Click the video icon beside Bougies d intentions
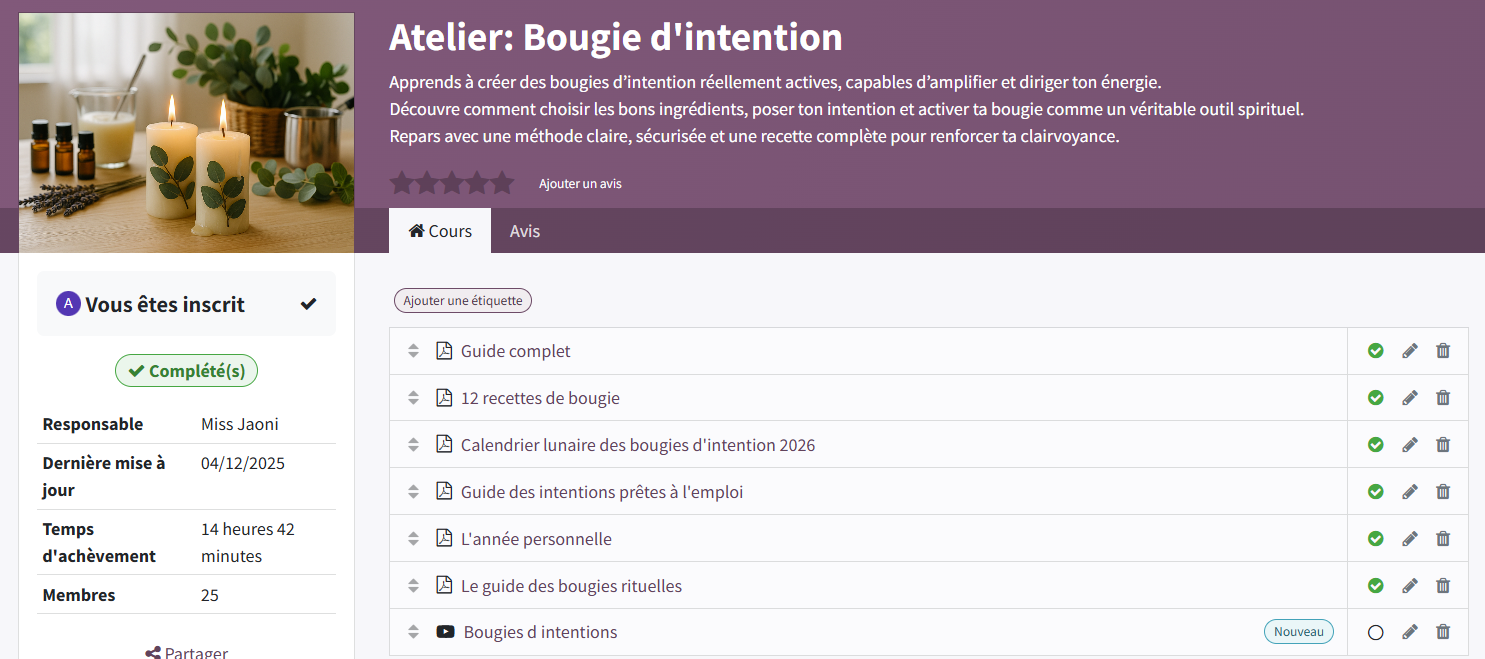 445,632
